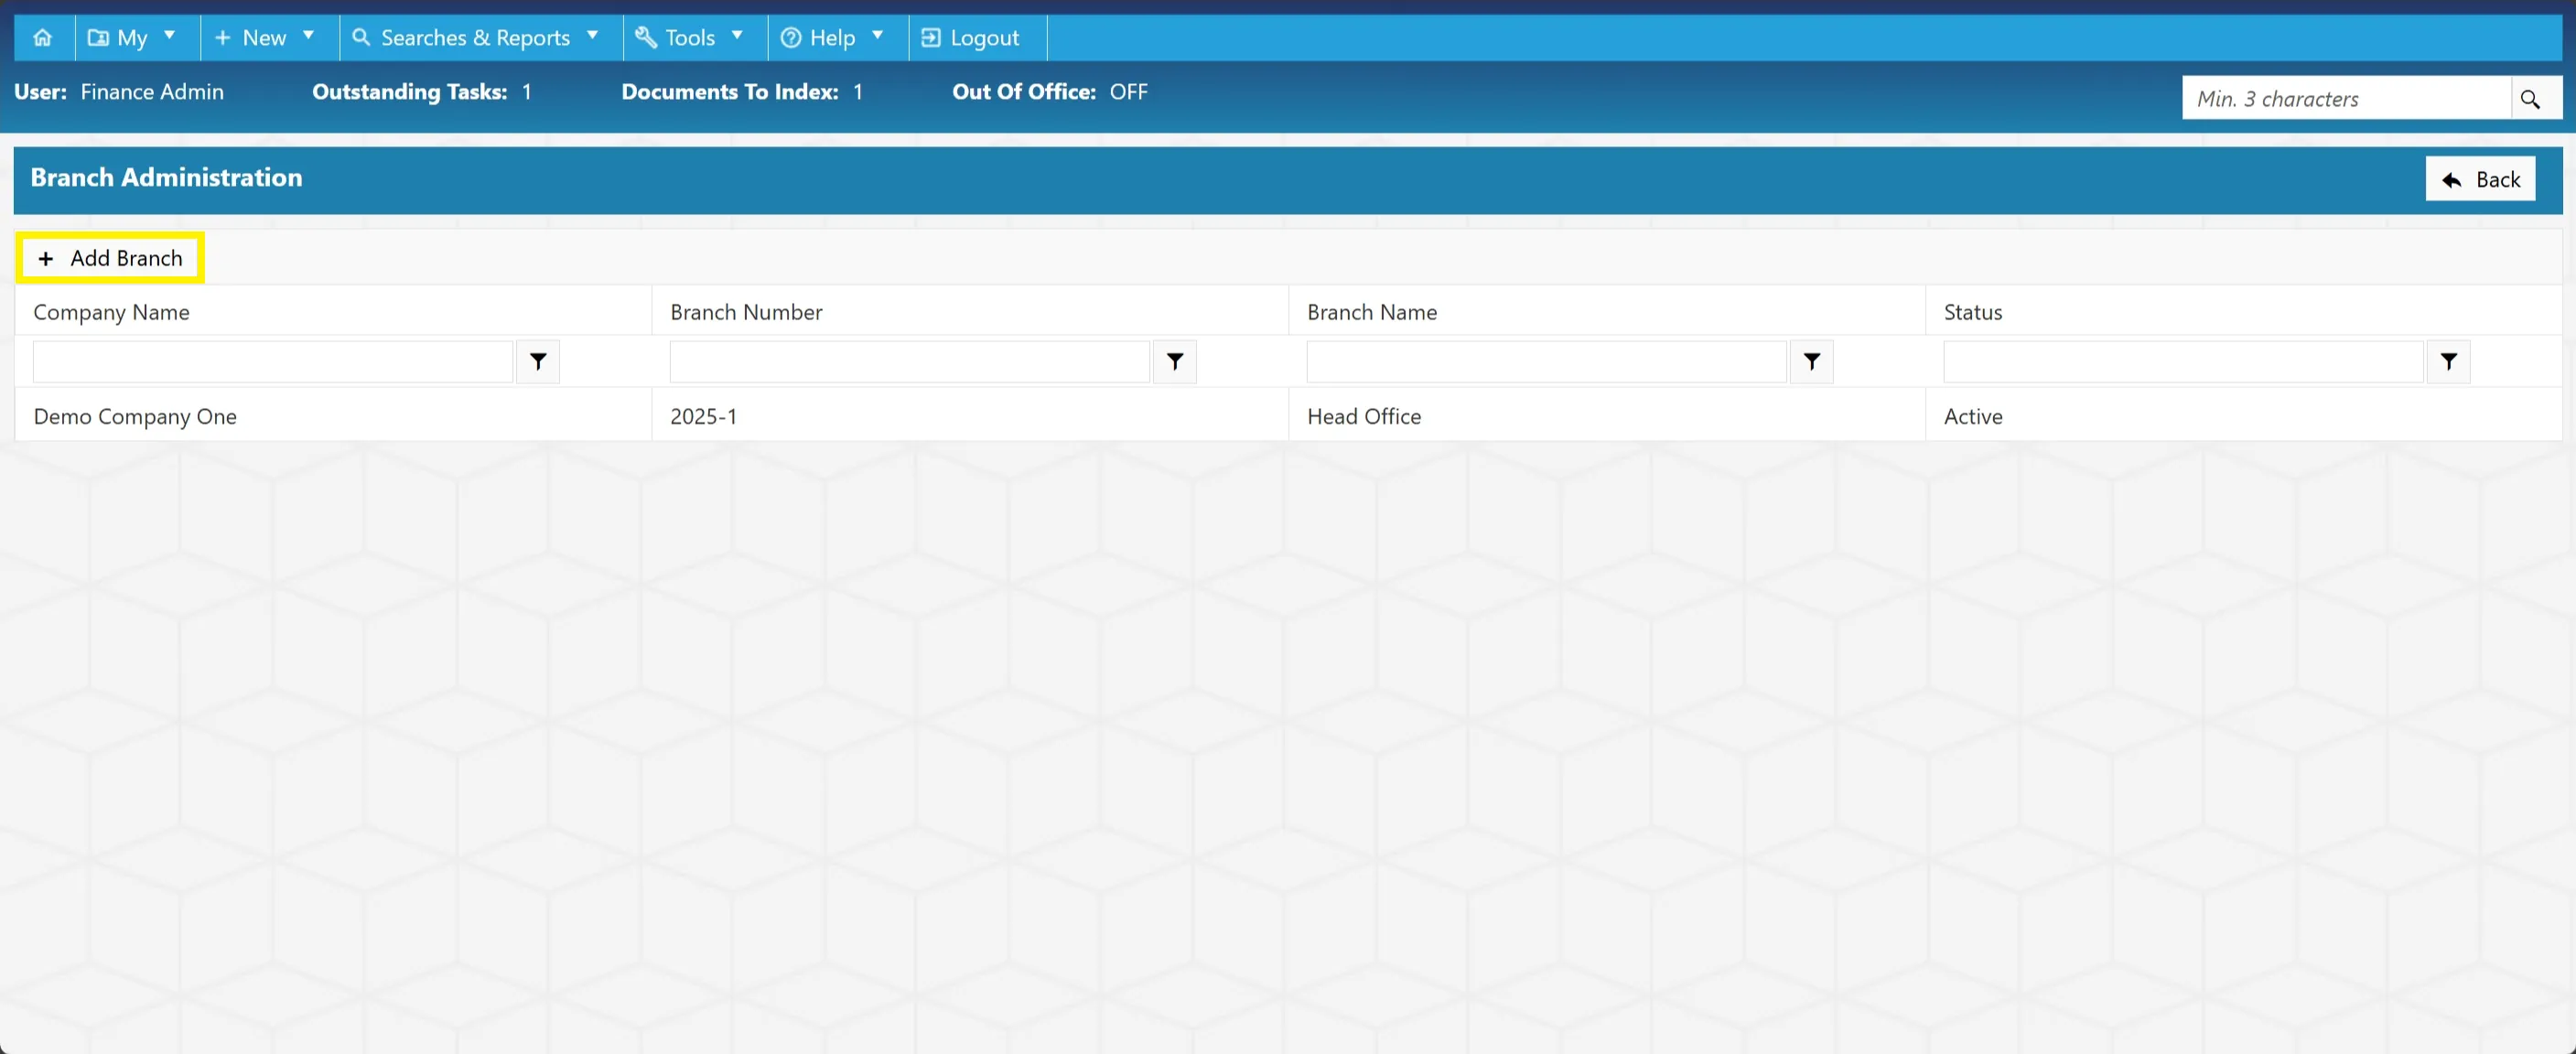Expand Searches & Reports dropdown arrow
This screenshot has height=1054, width=2576.
coord(593,36)
